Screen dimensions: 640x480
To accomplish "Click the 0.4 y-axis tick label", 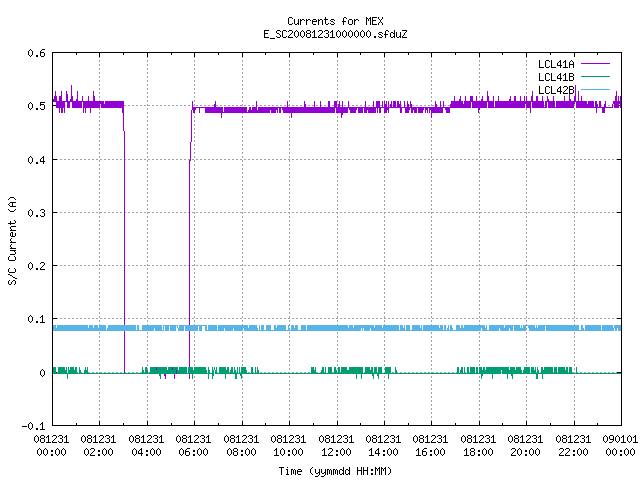I will (36, 160).
